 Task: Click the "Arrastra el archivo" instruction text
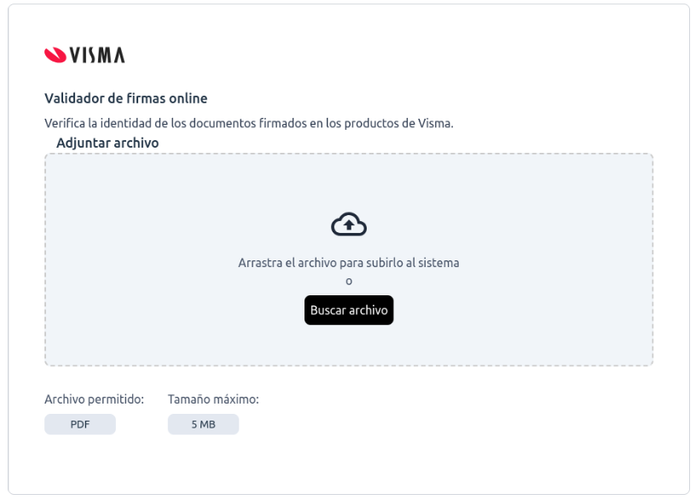(348, 263)
